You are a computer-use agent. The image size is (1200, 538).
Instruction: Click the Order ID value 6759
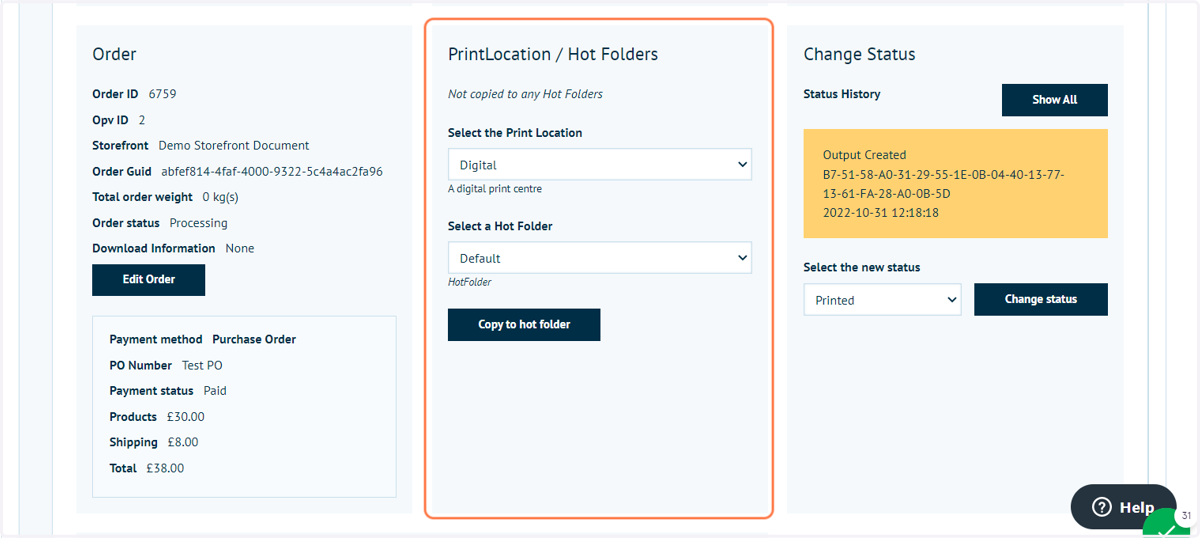tap(162, 94)
